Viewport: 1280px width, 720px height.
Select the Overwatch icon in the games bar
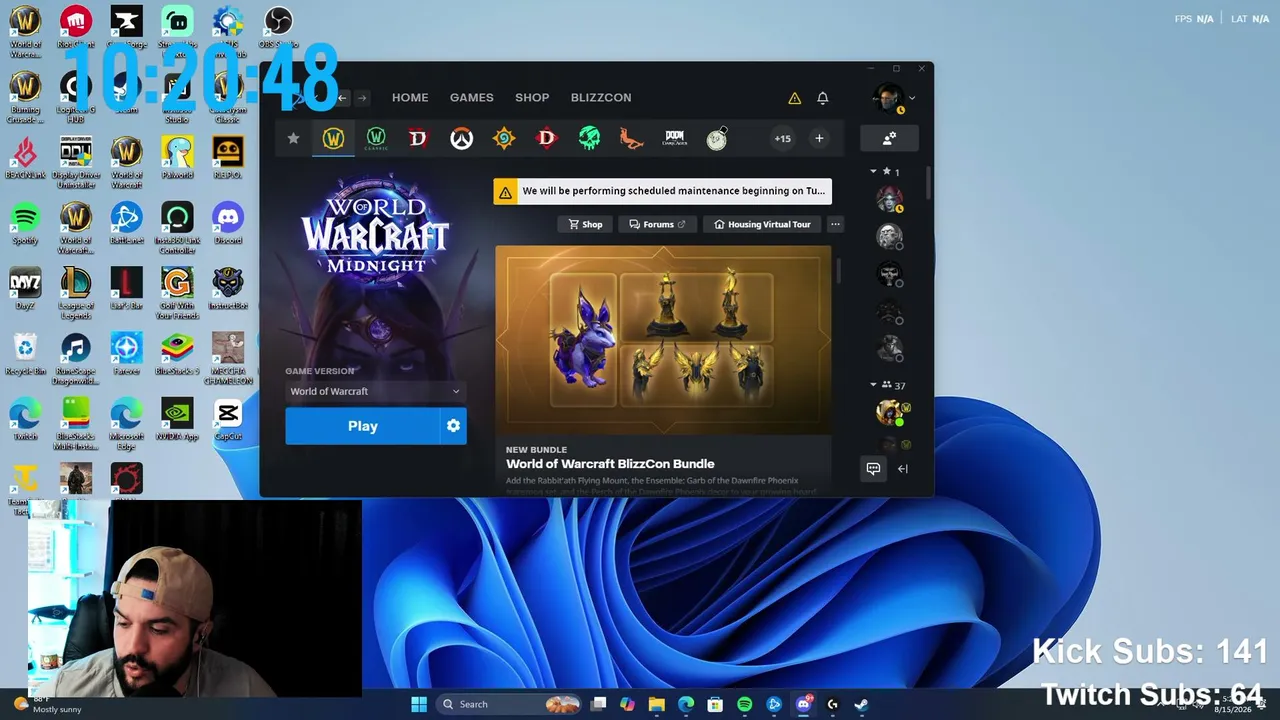pos(461,139)
